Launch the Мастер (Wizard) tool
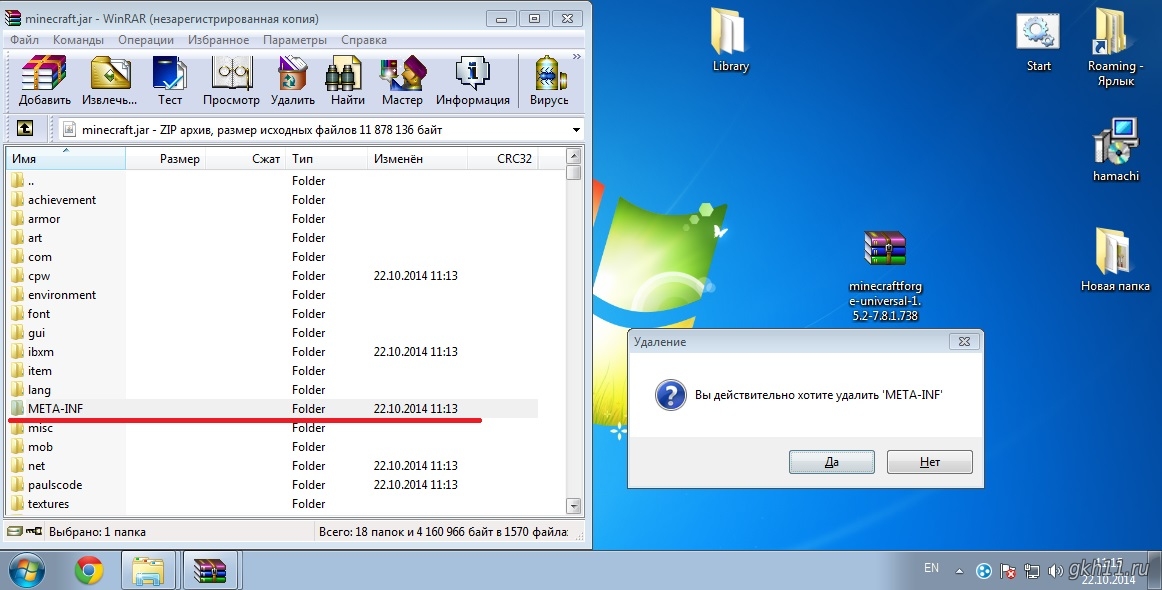Image resolution: width=1162 pixels, height=590 pixels. click(402, 81)
